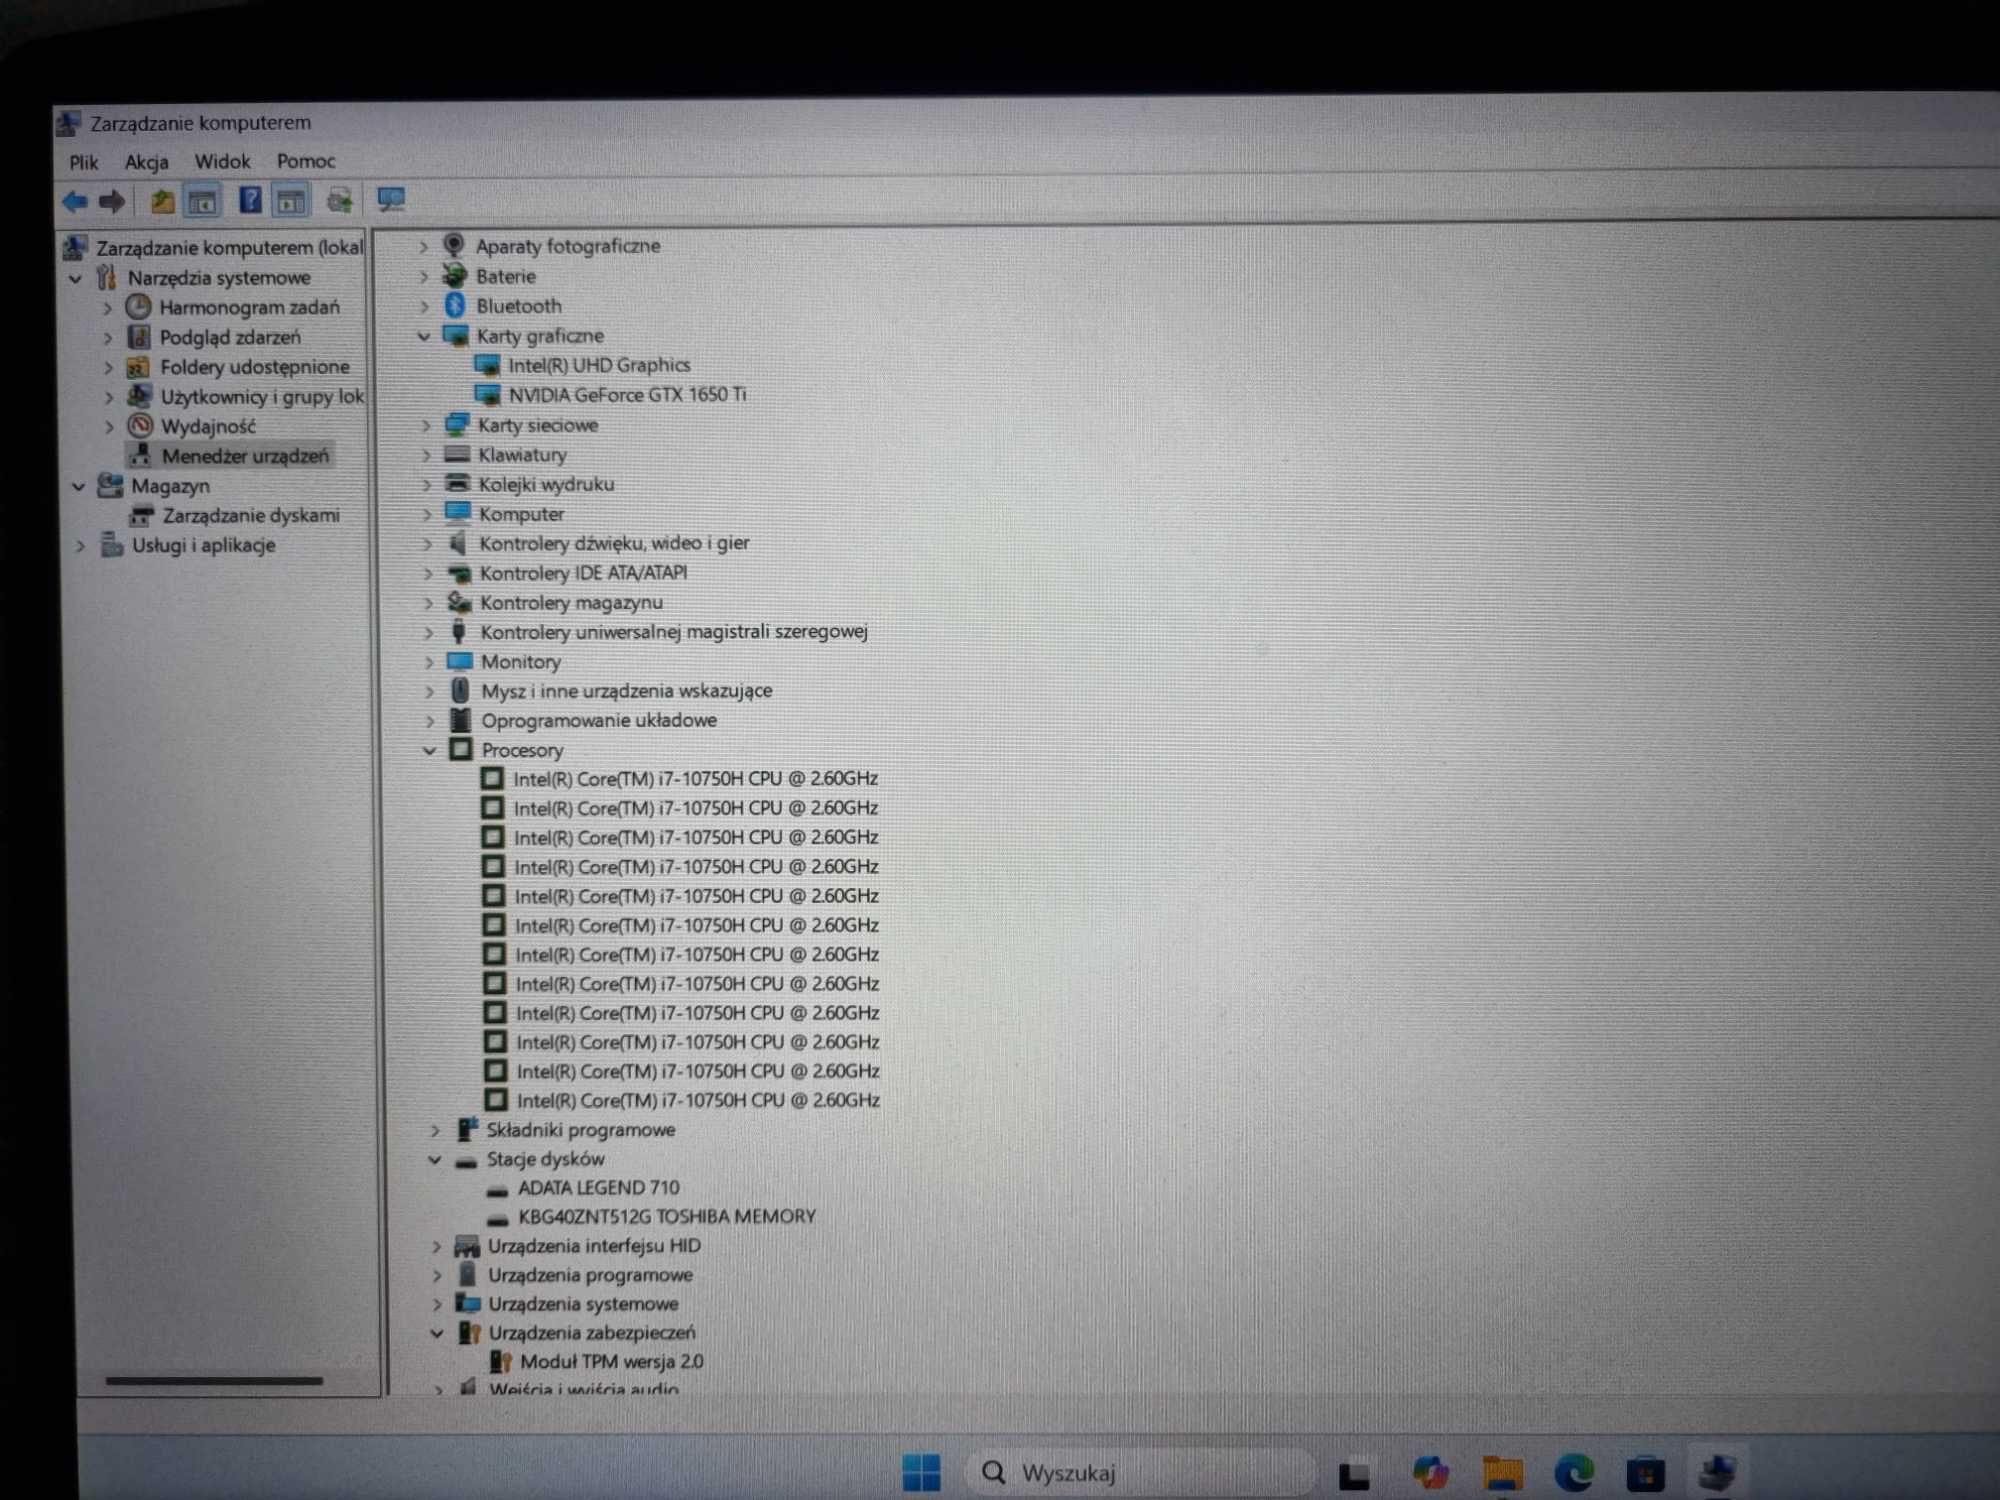Click the Kontrolery uniwersalnej magistrali USB icon

coord(459,631)
